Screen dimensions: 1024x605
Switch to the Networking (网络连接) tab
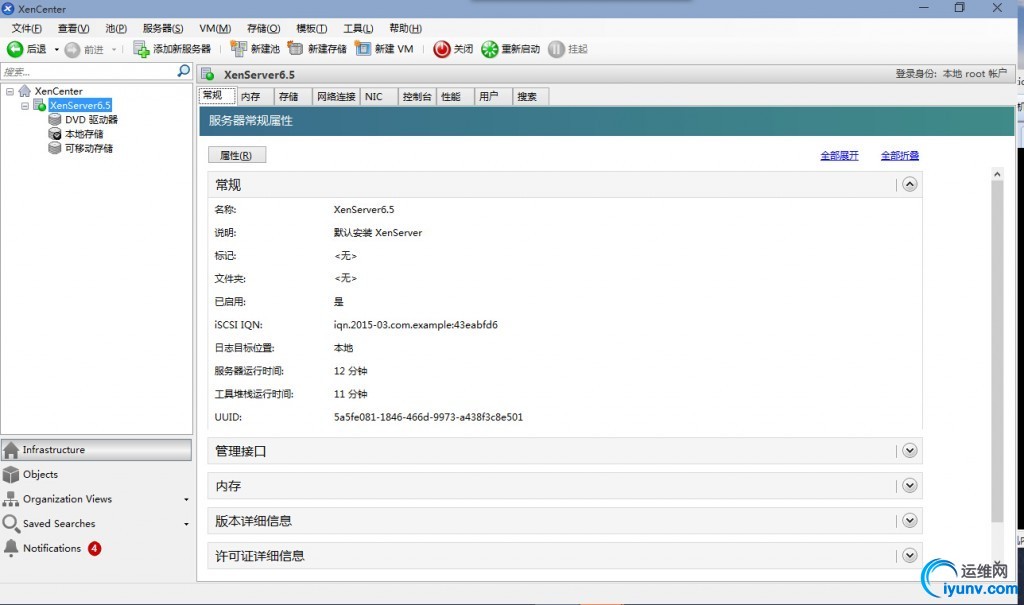(336, 97)
